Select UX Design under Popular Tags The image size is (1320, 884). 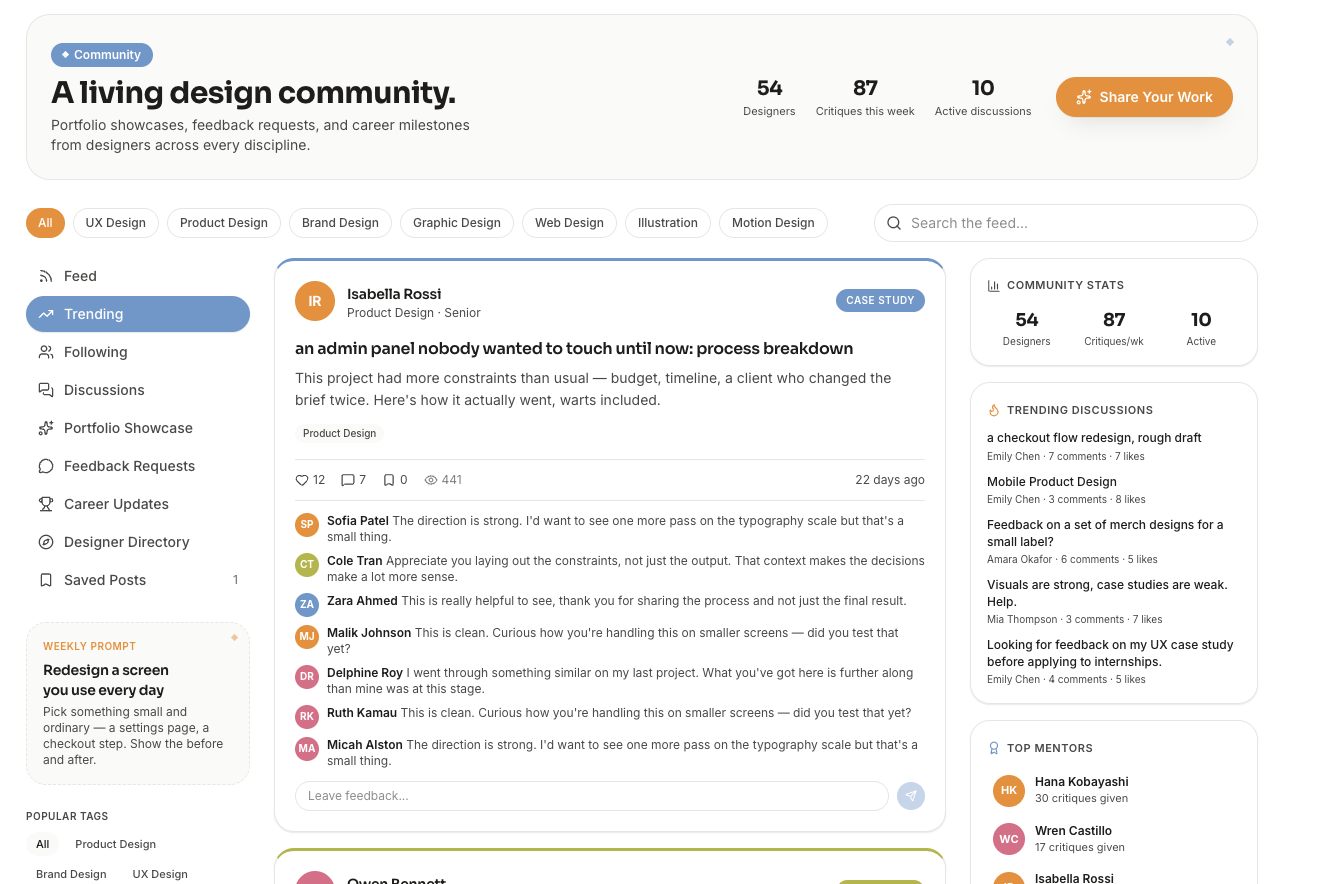(x=160, y=874)
